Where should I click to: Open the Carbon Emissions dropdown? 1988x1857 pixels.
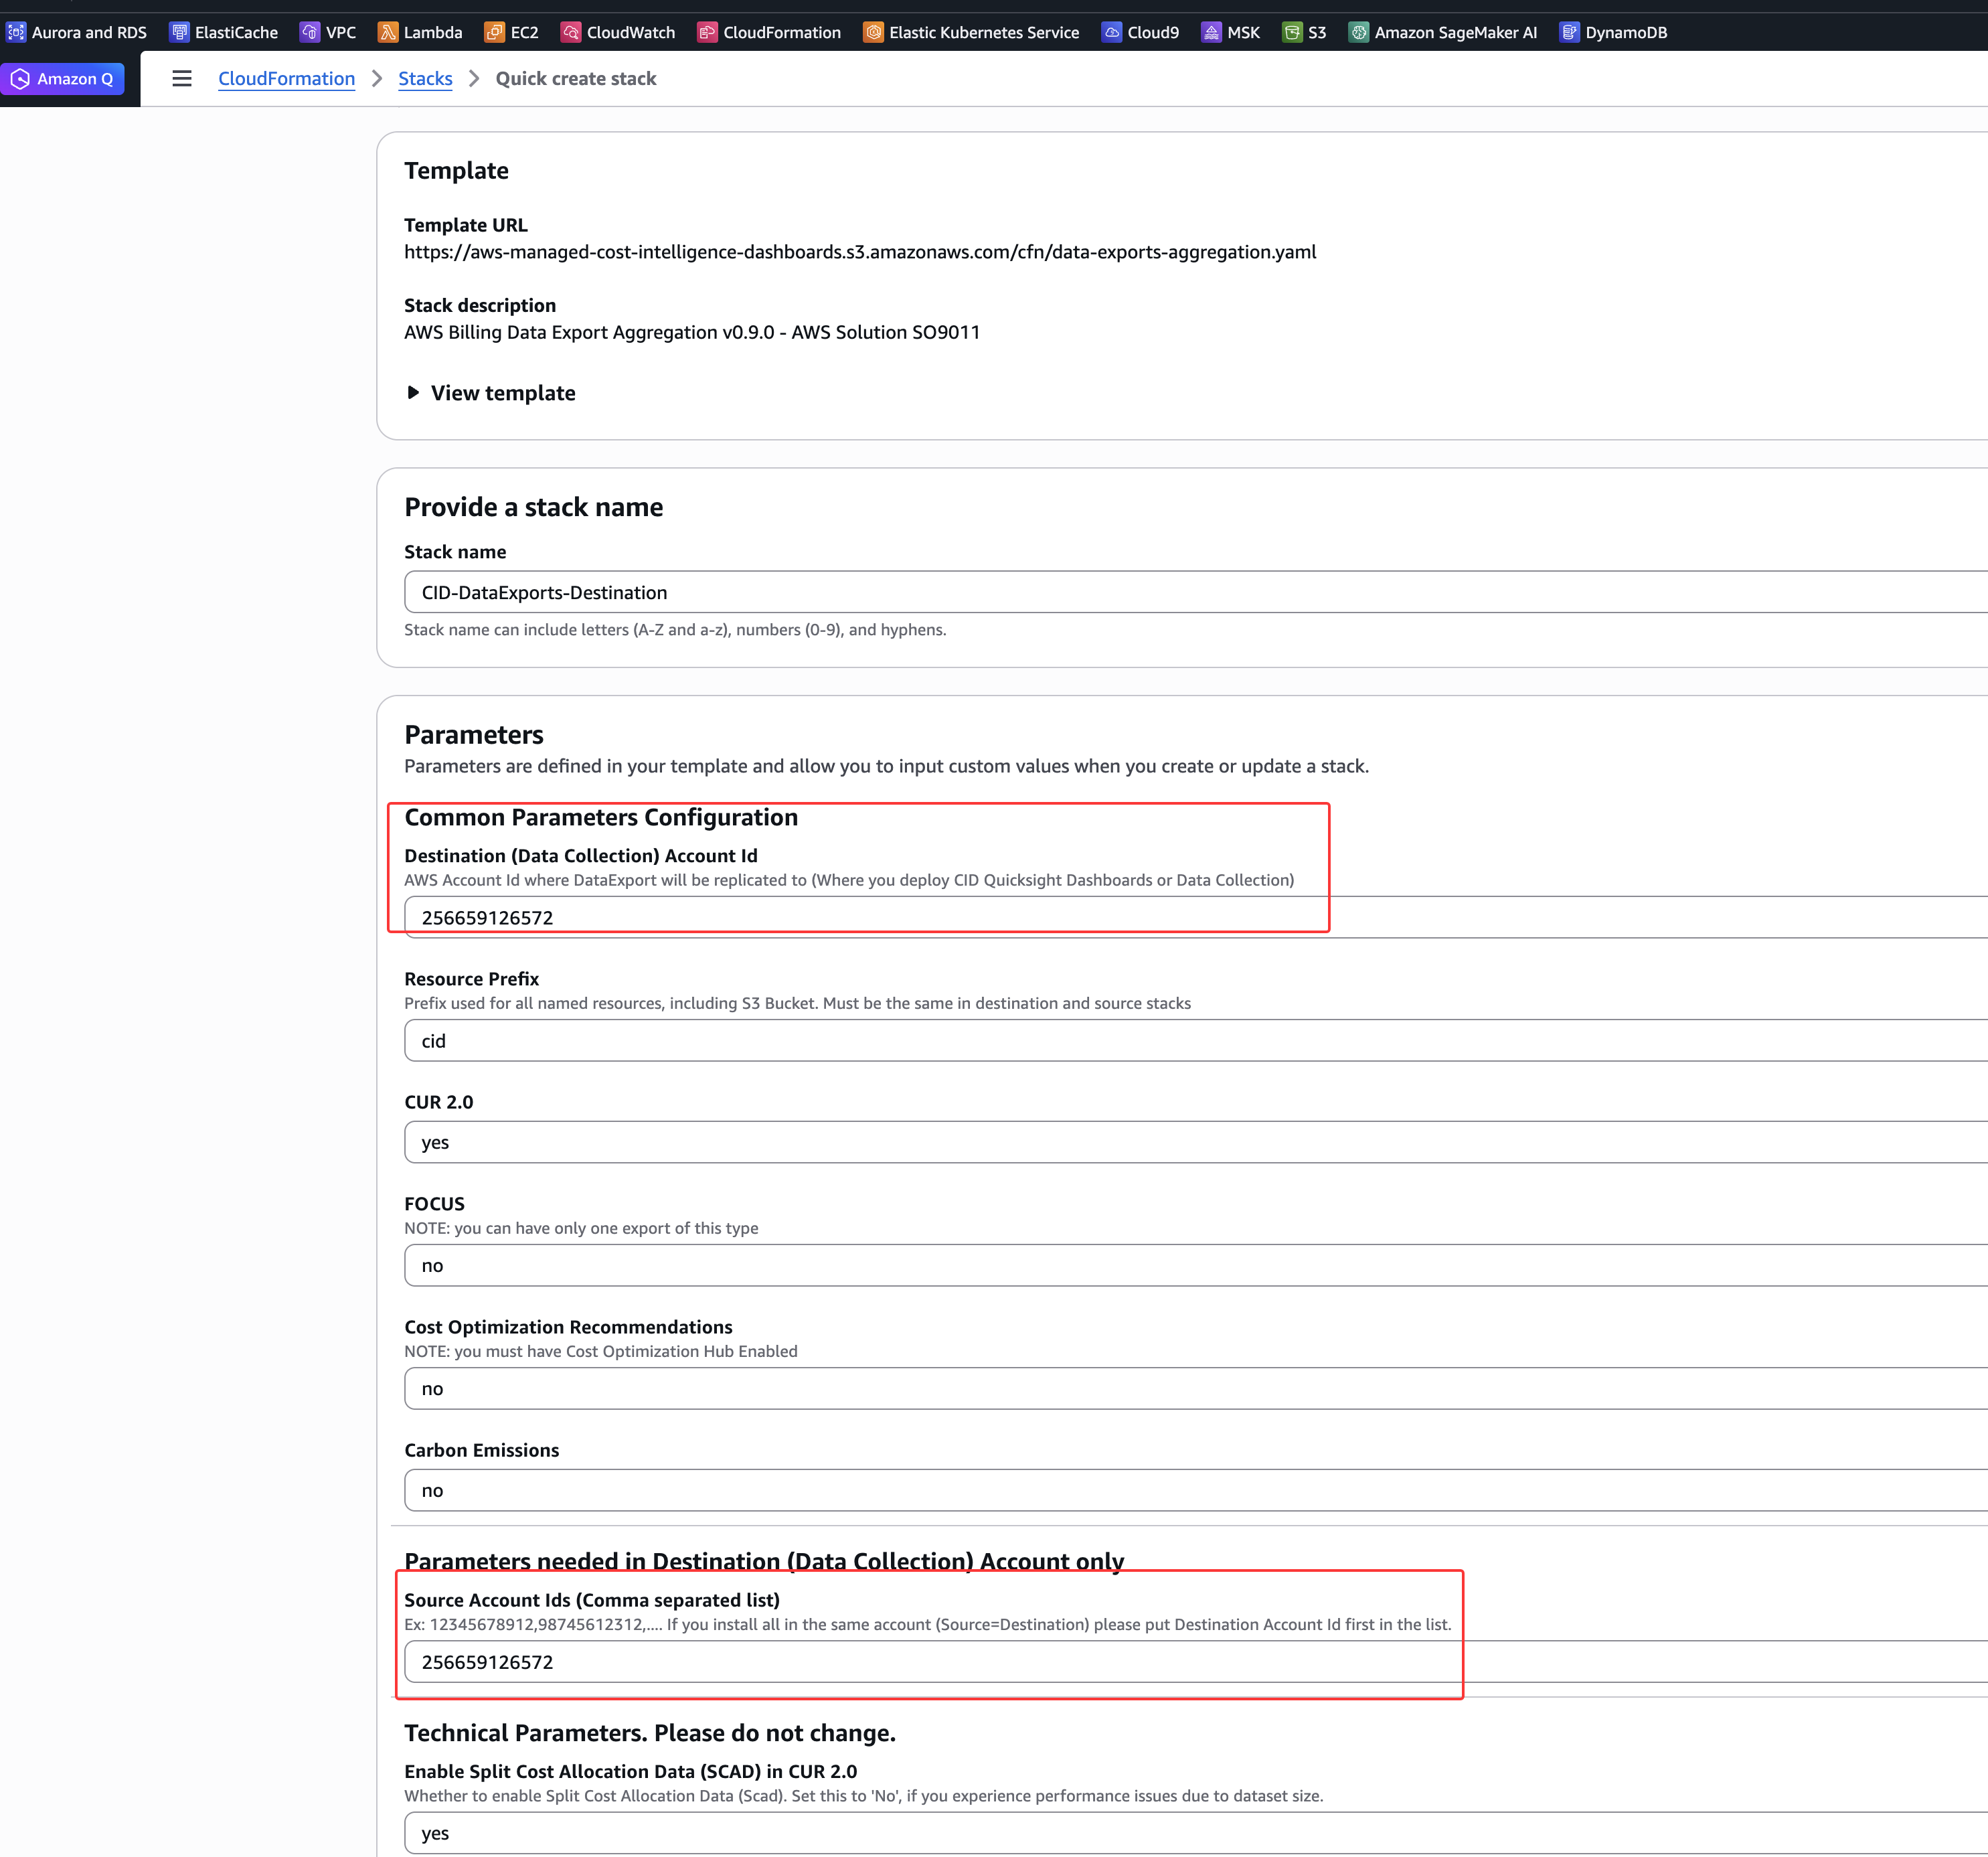click(x=1190, y=1490)
